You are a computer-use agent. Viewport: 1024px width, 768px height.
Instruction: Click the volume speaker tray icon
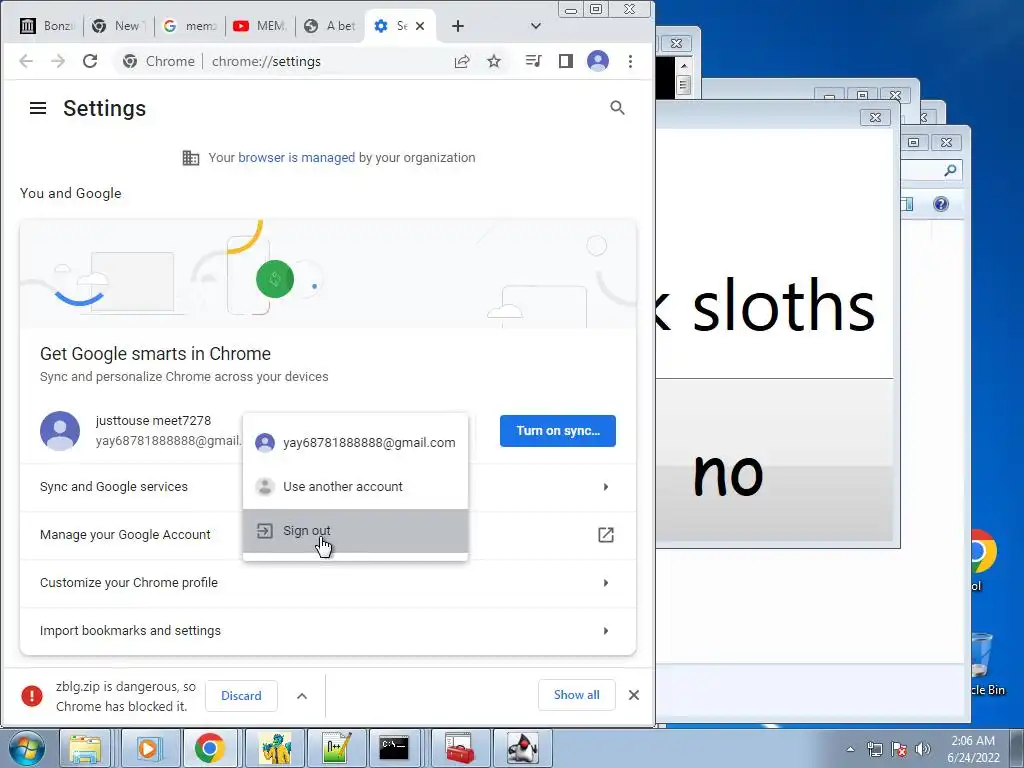point(923,749)
